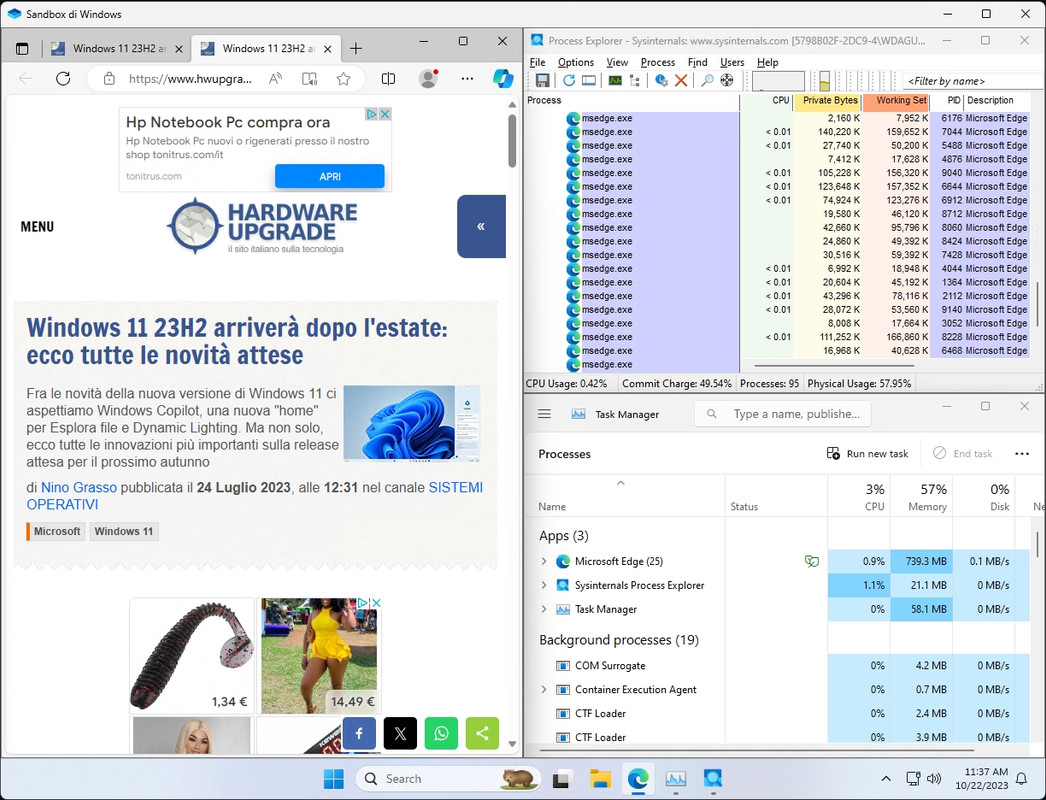Open the MENU on Hardware Upgrade site

(37, 226)
